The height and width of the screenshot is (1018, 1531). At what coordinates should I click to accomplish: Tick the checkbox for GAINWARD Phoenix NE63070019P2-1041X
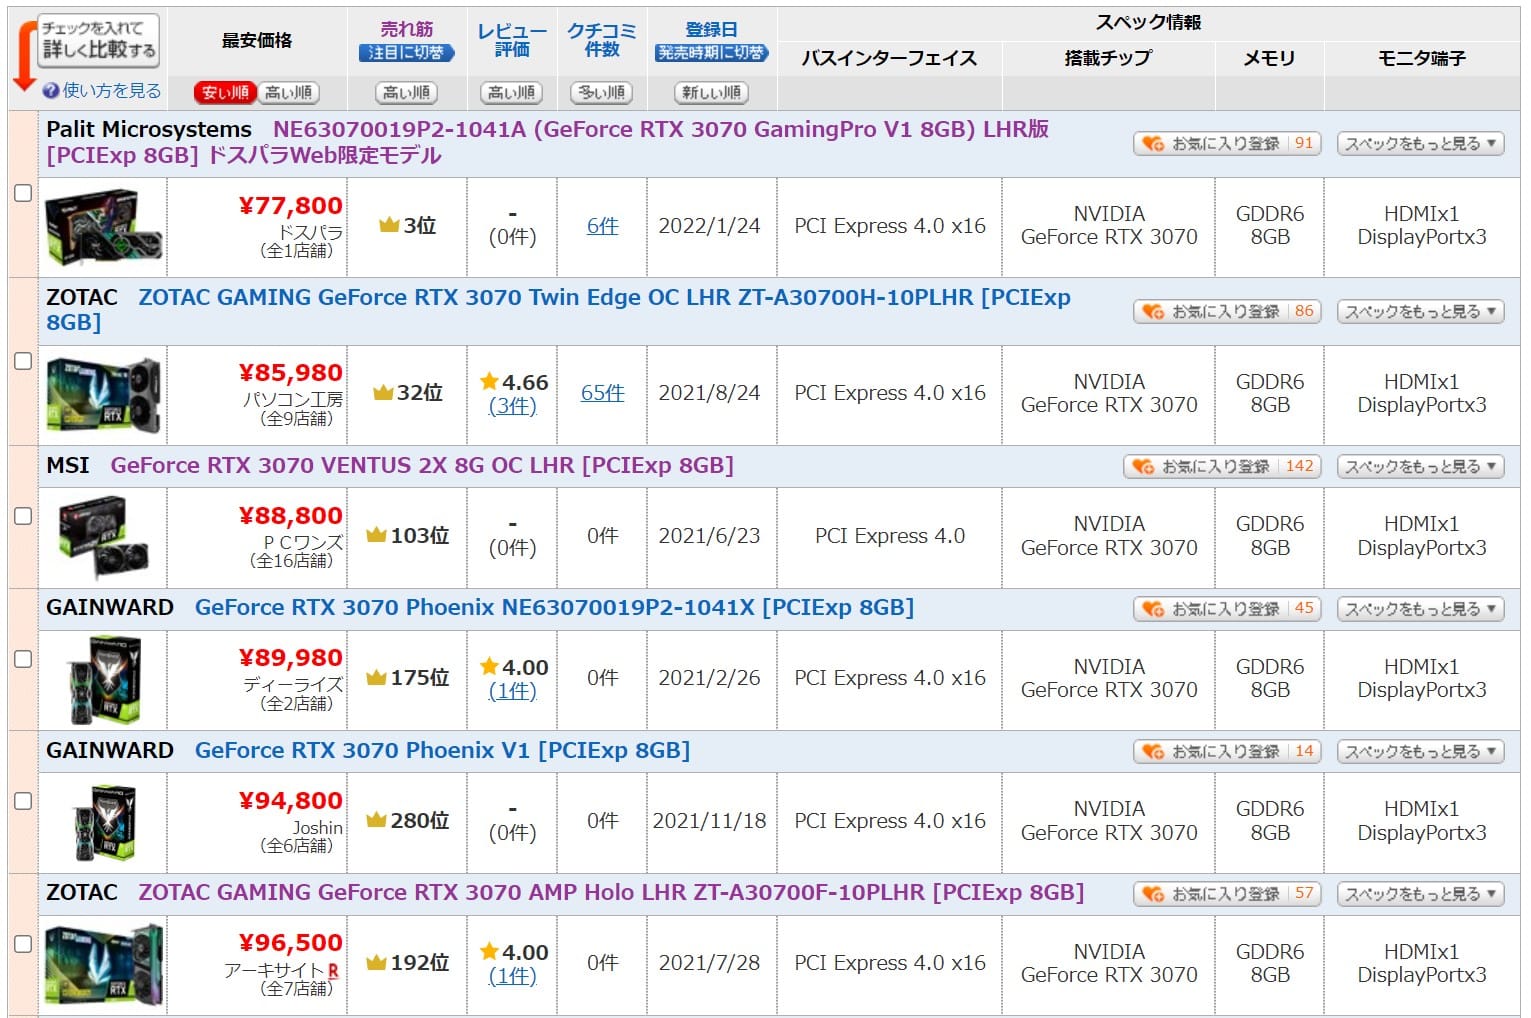point(23,659)
